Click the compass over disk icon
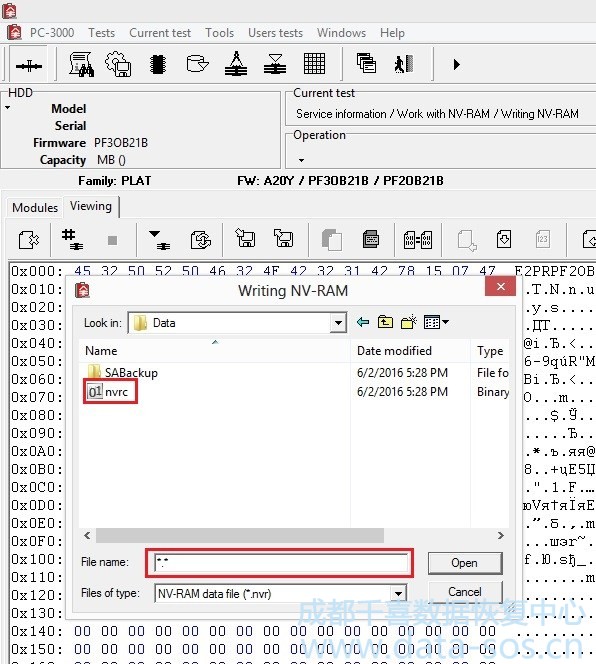This screenshot has width=596, height=664. click(x=236, y=64)
